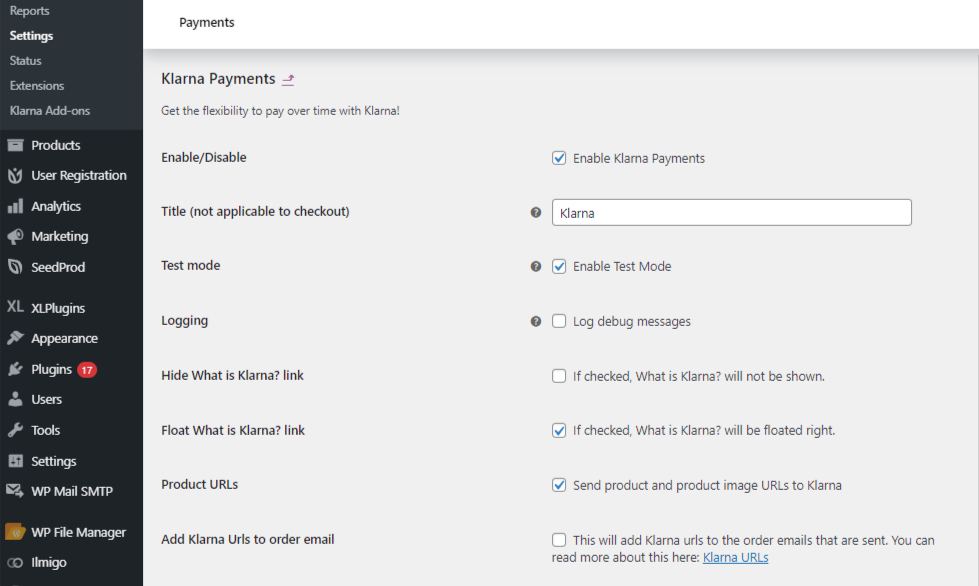Click the WP Mail SMTP envelope icon
This screenshot has height=586, width=979.
(x=15, y=491)
